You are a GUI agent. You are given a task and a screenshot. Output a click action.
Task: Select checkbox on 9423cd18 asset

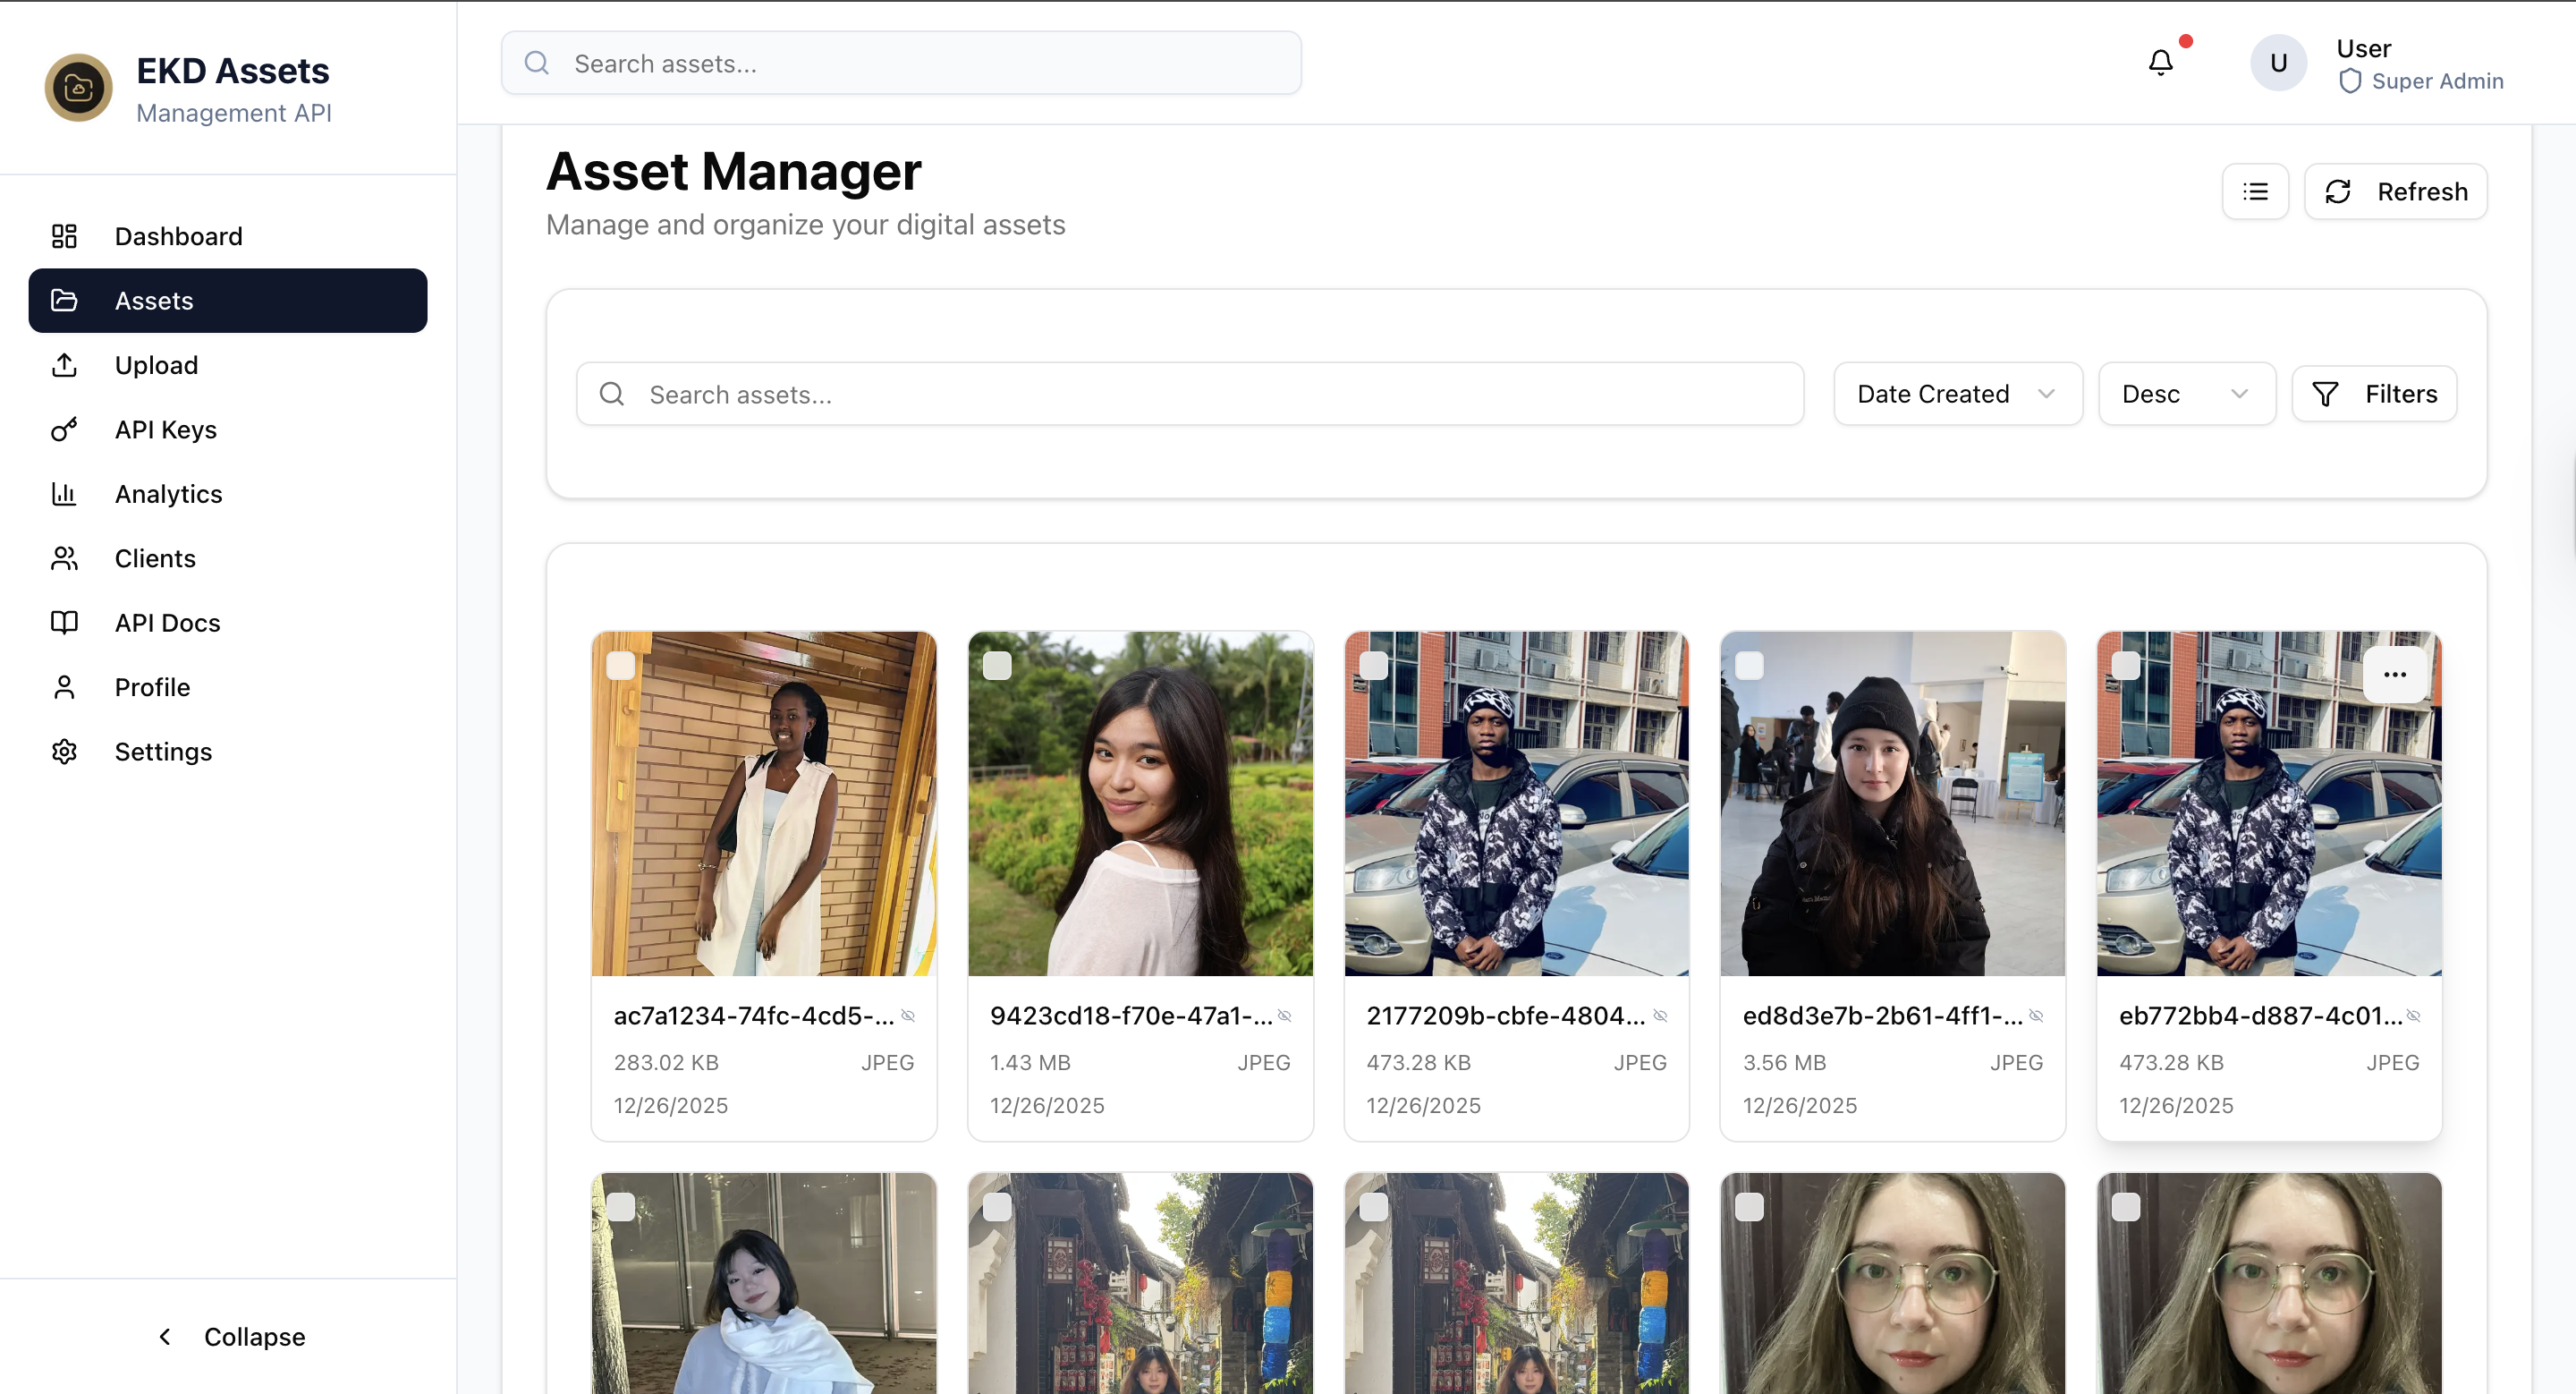coord(997,666)
